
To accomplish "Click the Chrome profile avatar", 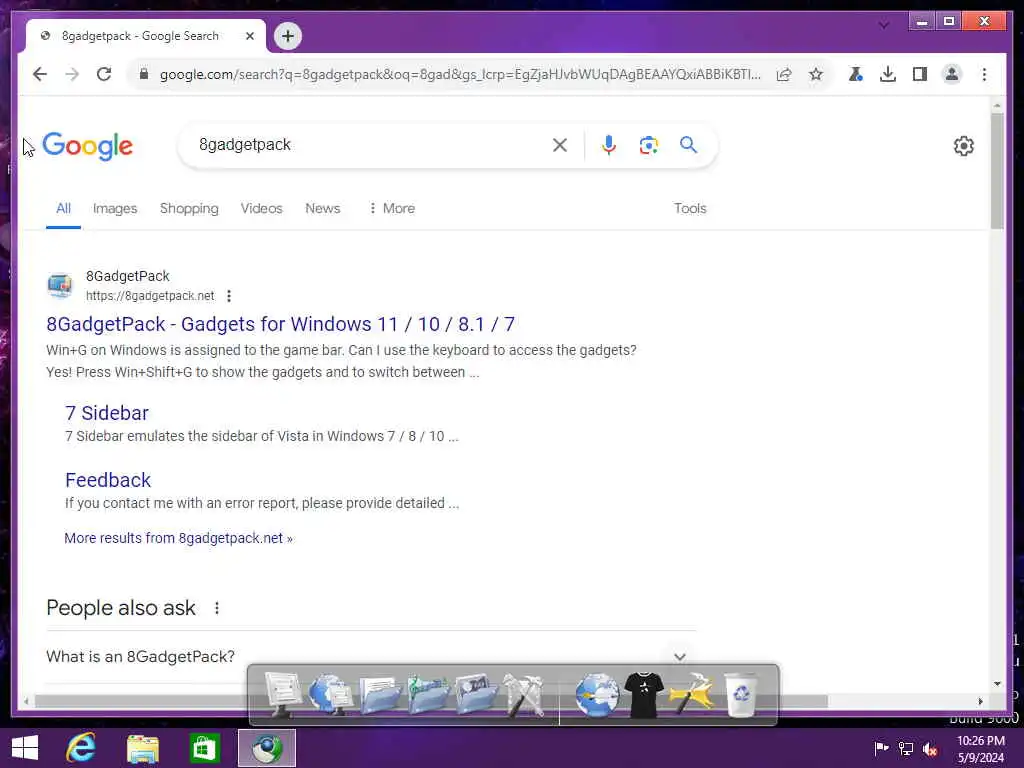I will point(952,74).
